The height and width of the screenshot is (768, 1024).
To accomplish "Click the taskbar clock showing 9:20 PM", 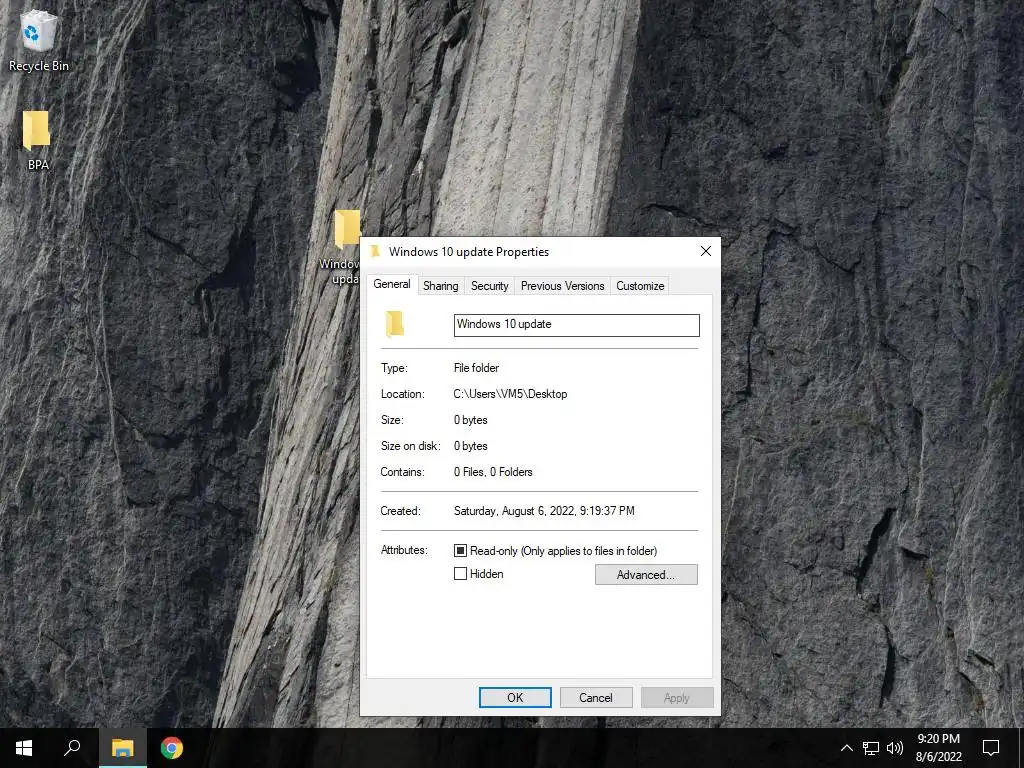I will pos(938,748).
